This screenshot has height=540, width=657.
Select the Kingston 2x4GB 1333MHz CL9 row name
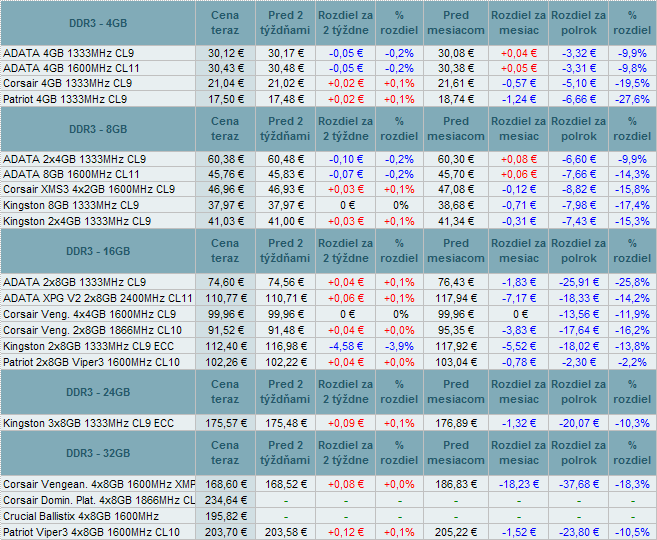(x=77, y=221)
